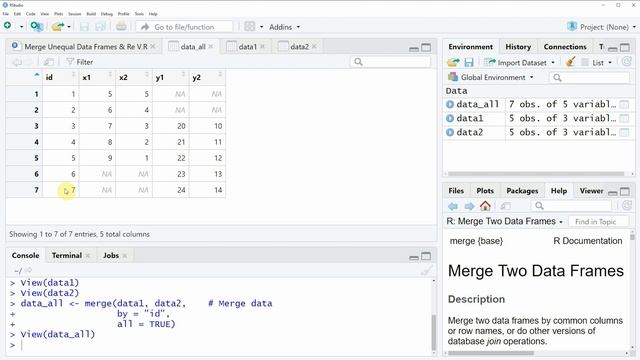640x360 pixels.
Task: Switch to the Plots tab
Action: pyautogui.click(x=485, y=191)
